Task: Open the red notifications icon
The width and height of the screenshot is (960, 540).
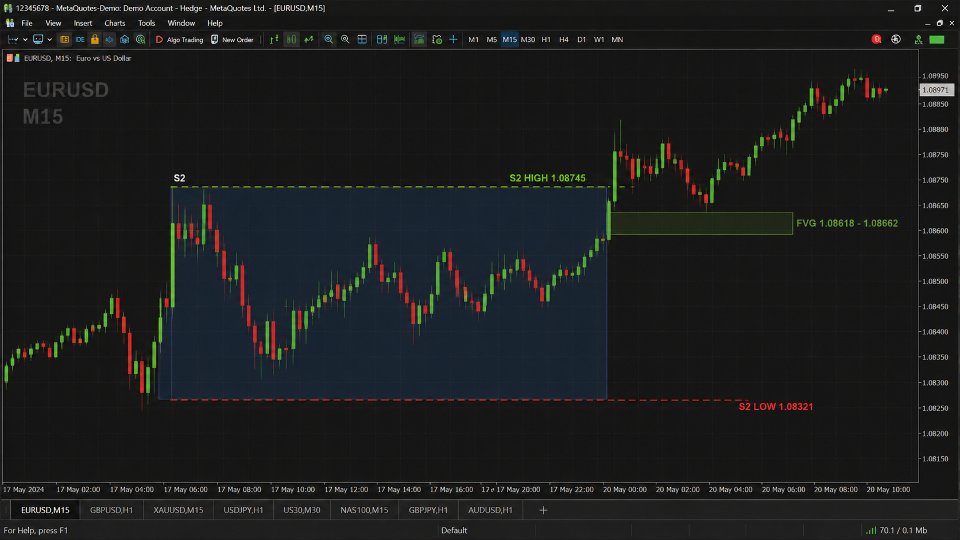Action: [877, 39]
